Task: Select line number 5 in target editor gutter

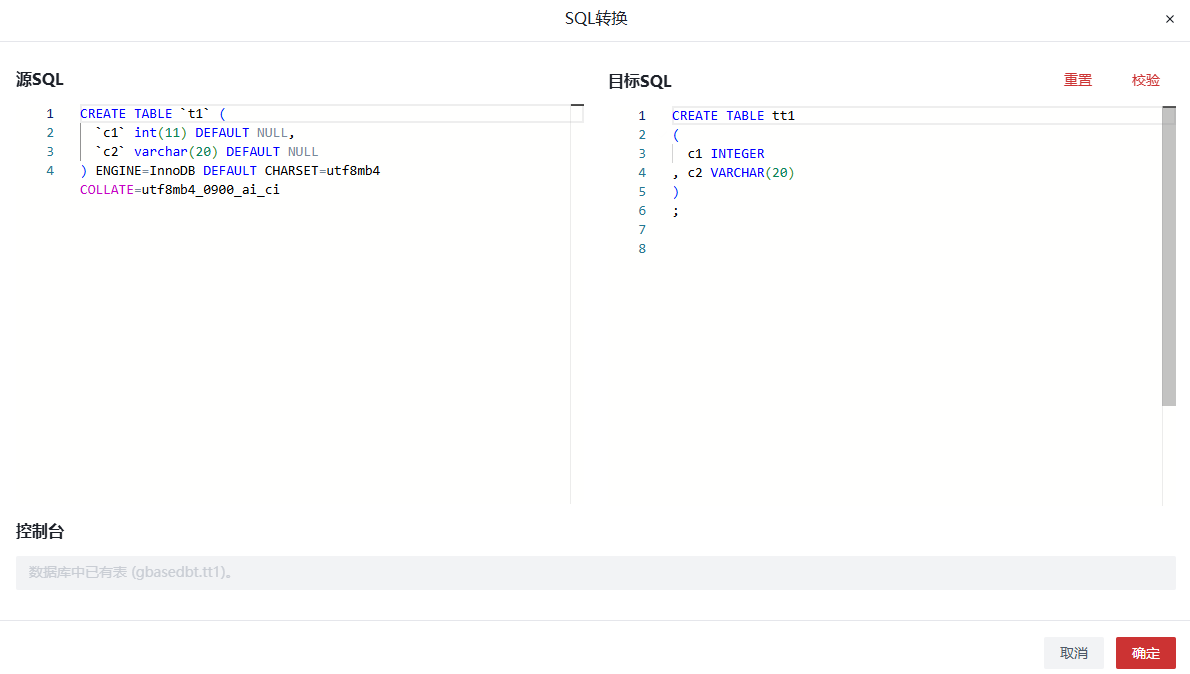Action: coord(642,192)
